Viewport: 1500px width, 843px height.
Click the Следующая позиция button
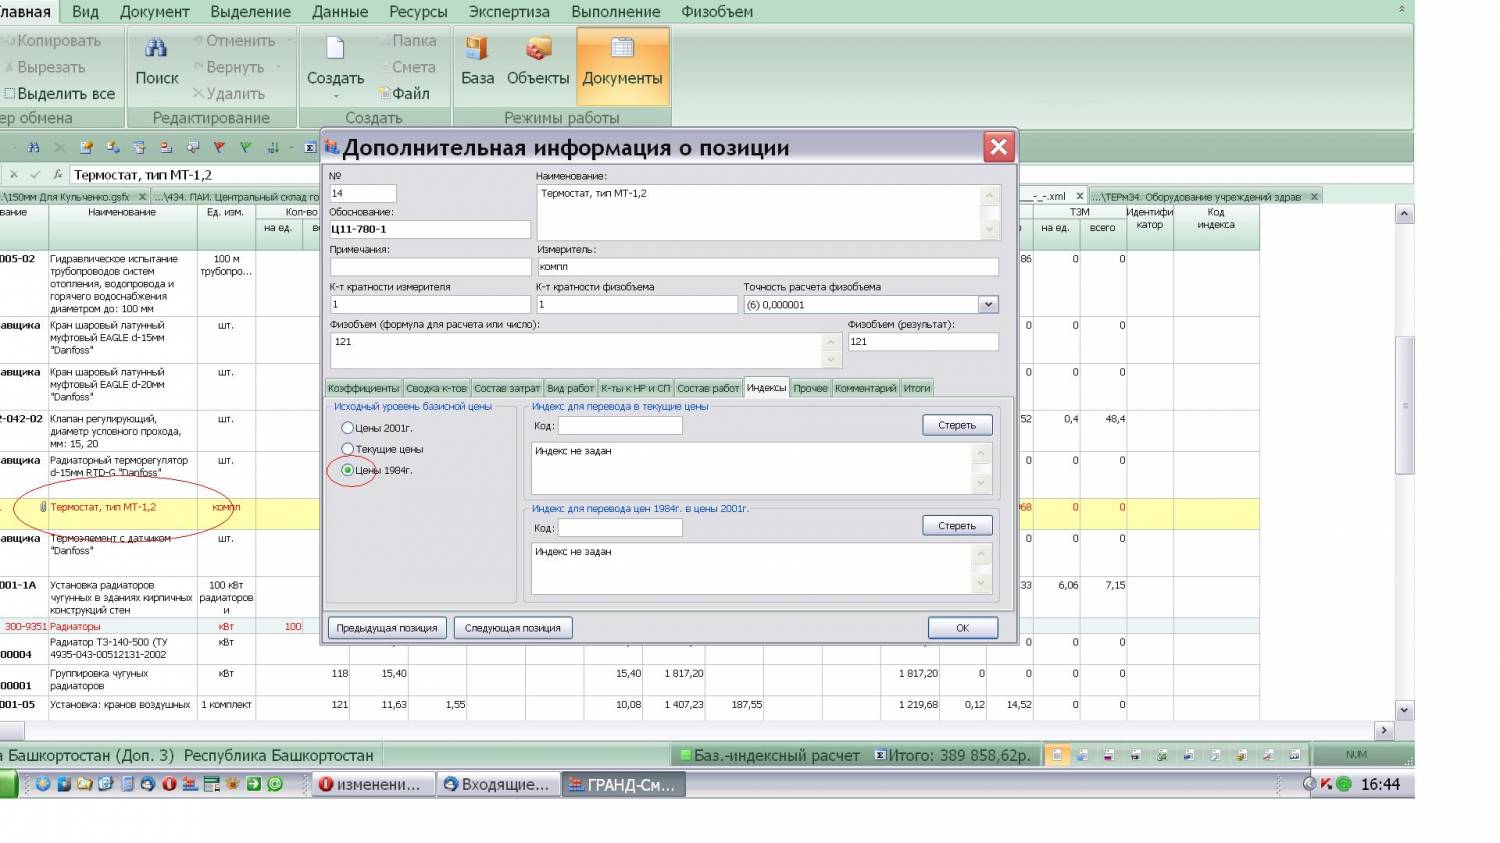pyautogui.click(x=513, y=628)
